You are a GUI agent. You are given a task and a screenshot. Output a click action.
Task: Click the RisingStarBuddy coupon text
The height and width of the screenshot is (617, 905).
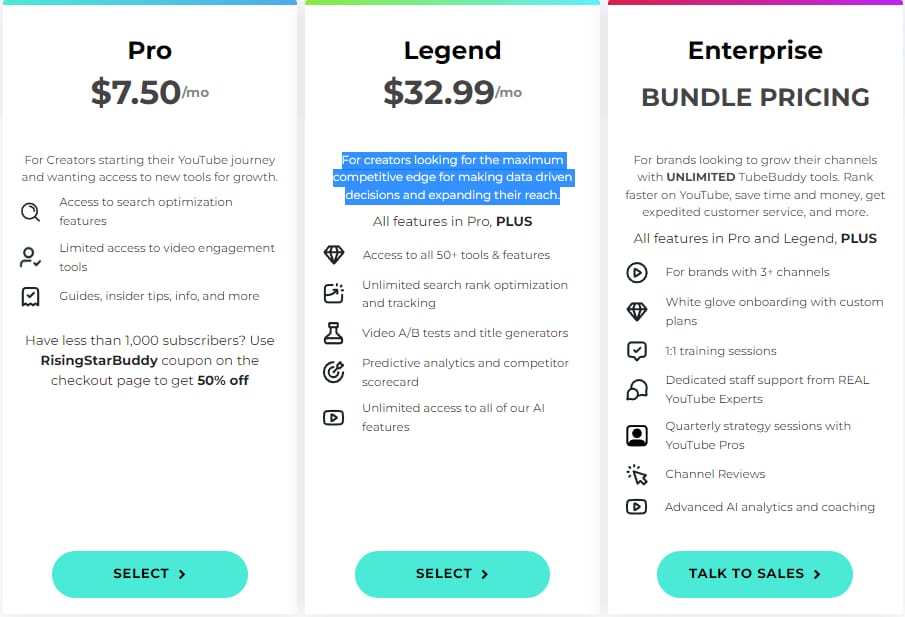coord(99,360)
